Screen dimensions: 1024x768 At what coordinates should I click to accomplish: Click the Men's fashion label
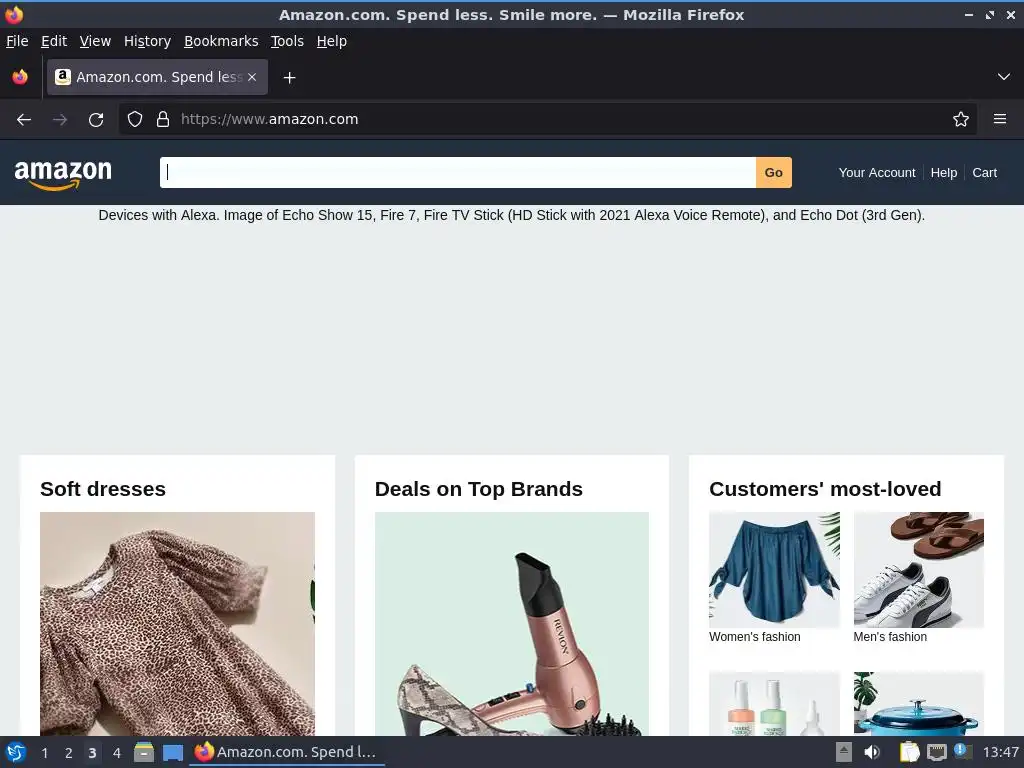tap(889, 637)
